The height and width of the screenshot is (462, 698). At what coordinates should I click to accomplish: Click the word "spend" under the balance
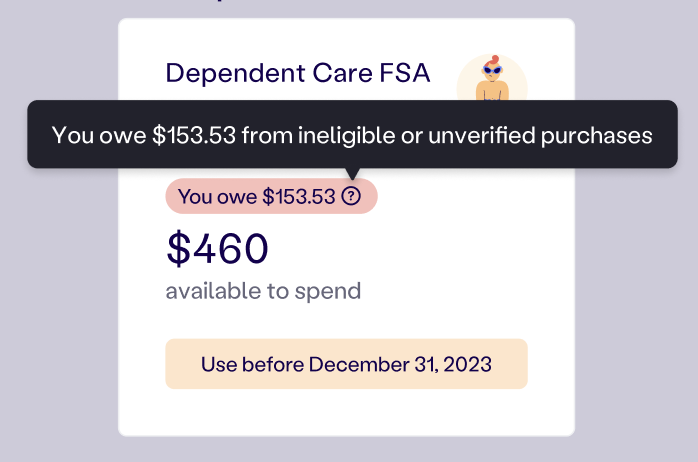tap(331, 291)
